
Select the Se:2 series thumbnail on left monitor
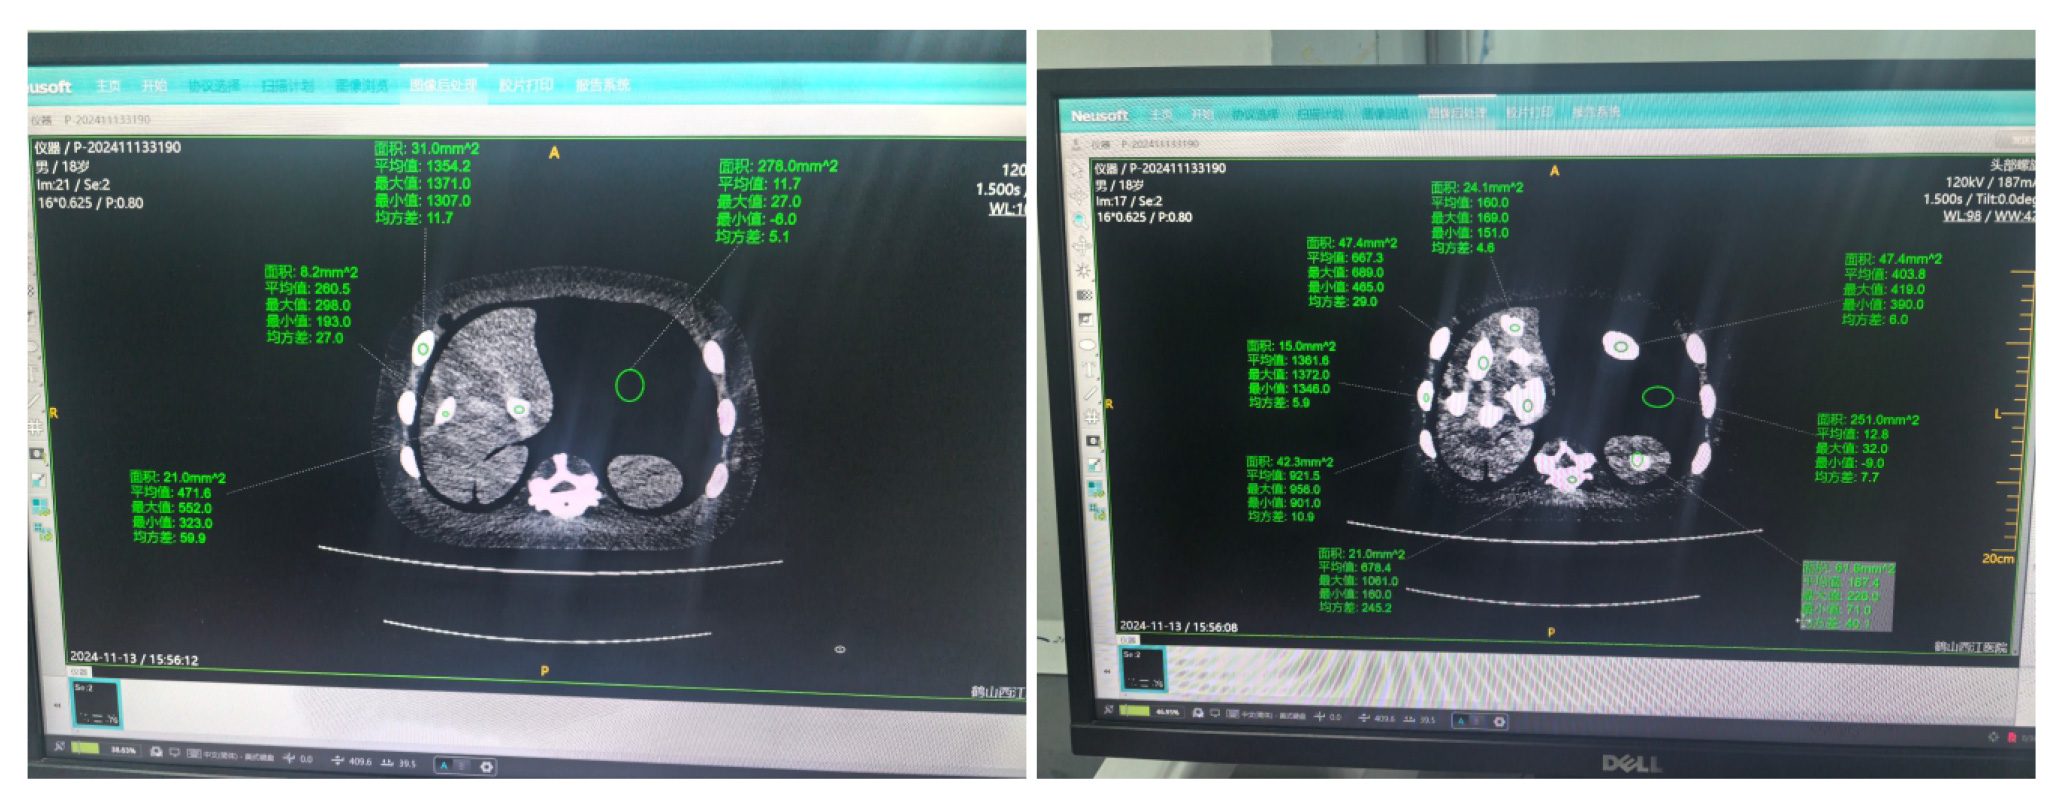tap(96, 704)
